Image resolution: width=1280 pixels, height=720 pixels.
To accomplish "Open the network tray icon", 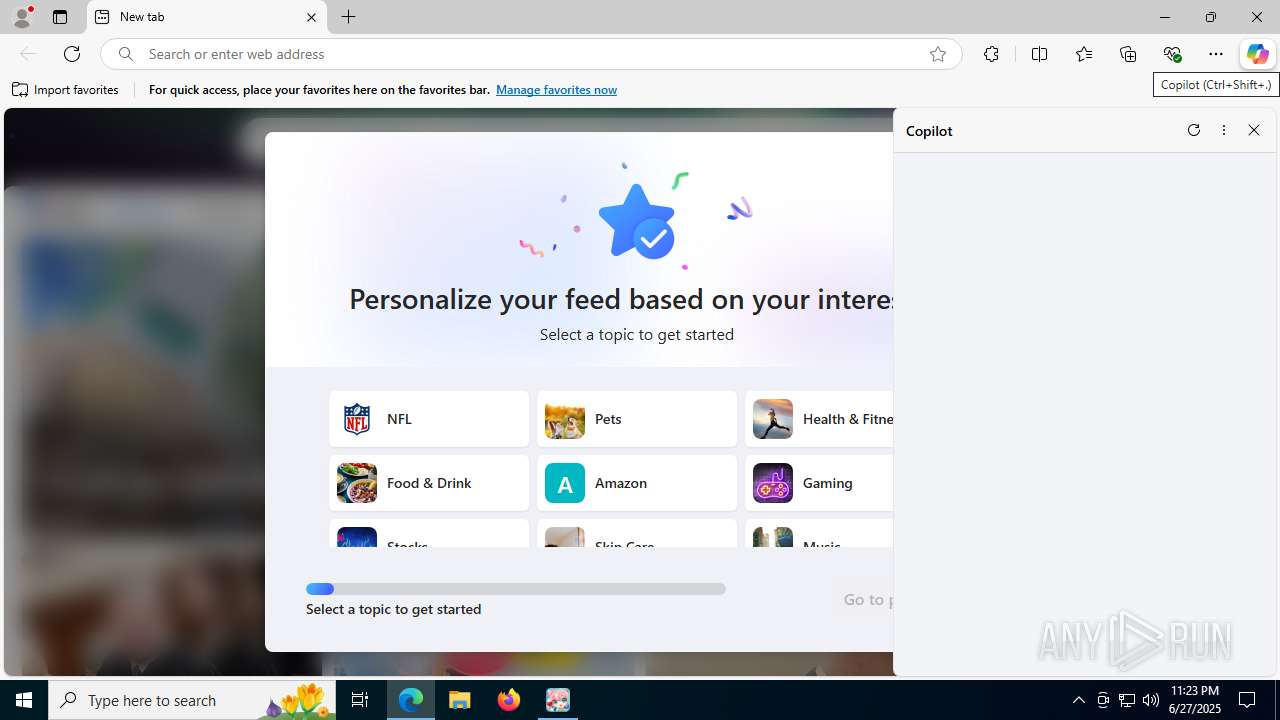I will (x=1127, y=700).
